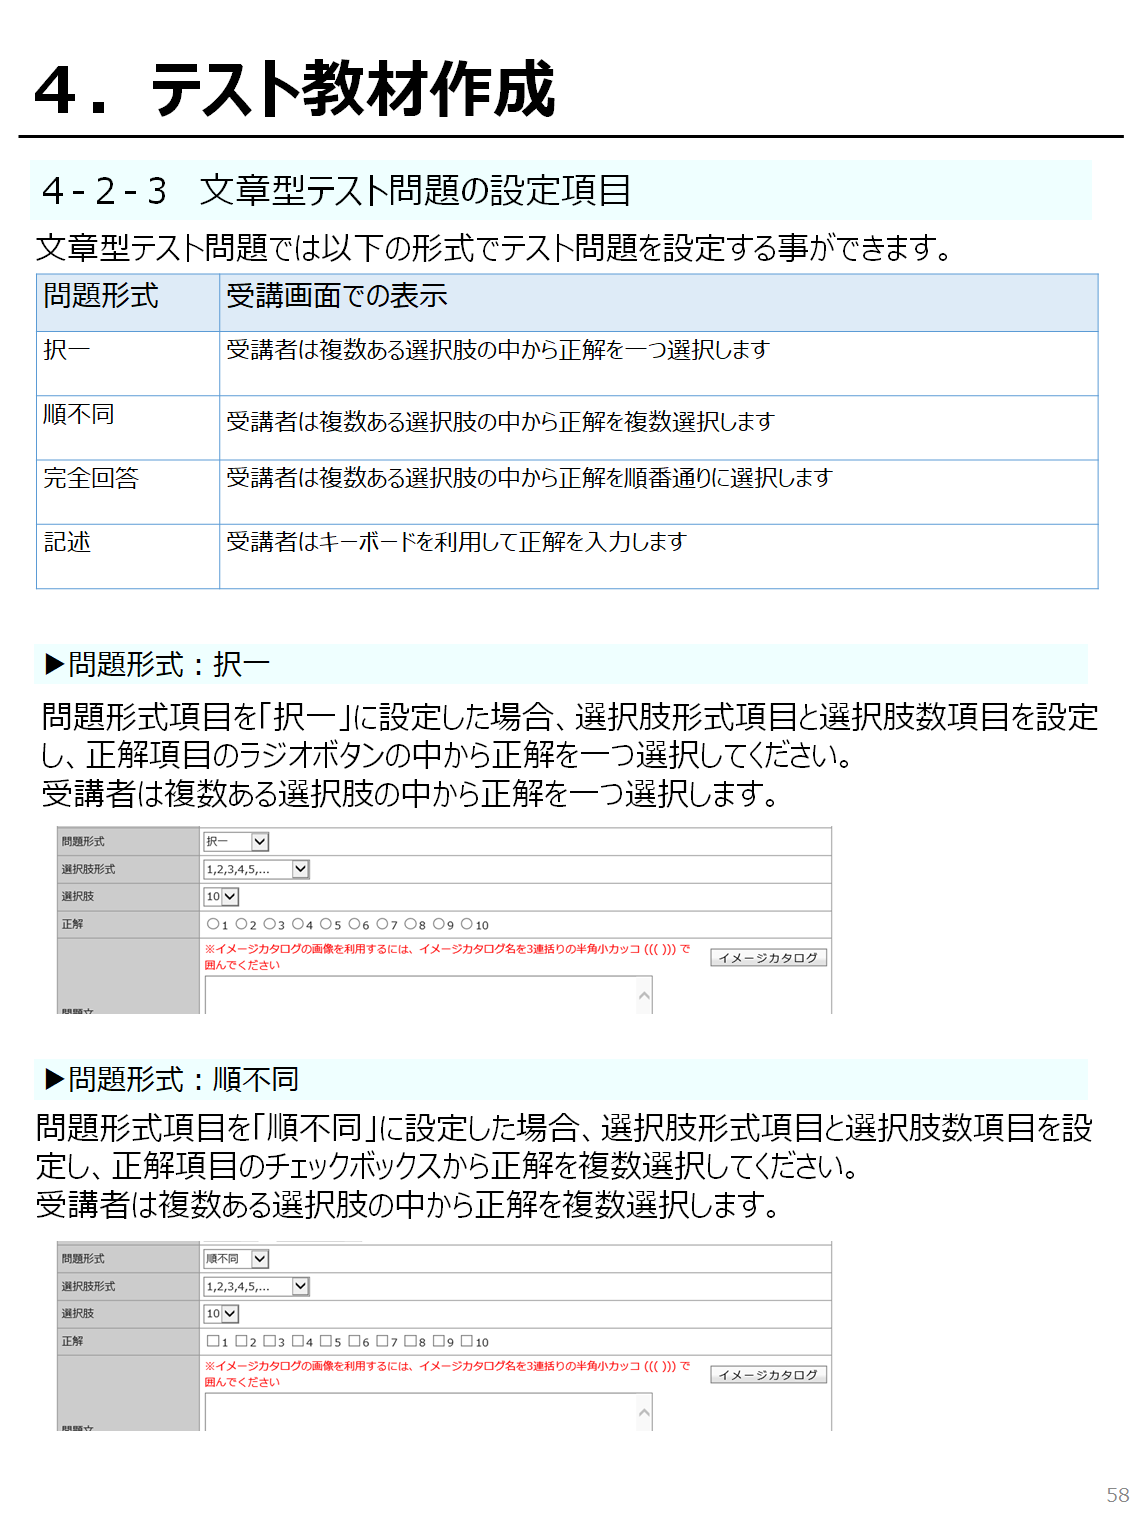Choose radio button 5 in 正解 row
The height and width of the screenshot is (1517, 1138).
pos(325,924)
